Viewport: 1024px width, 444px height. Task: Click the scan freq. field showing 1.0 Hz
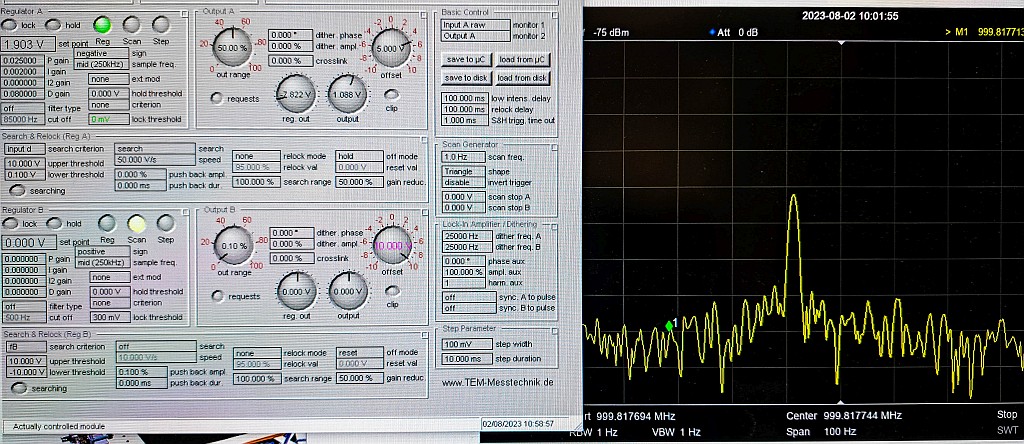[463, 157]
